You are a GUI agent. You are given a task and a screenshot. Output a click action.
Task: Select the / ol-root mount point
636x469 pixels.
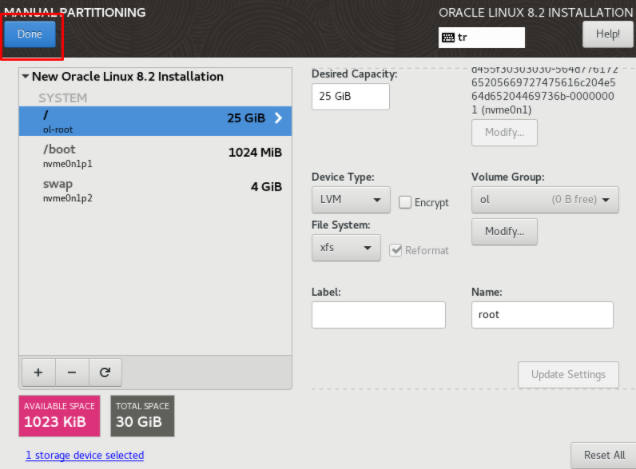pyautogui.click(x=155, y=121)
